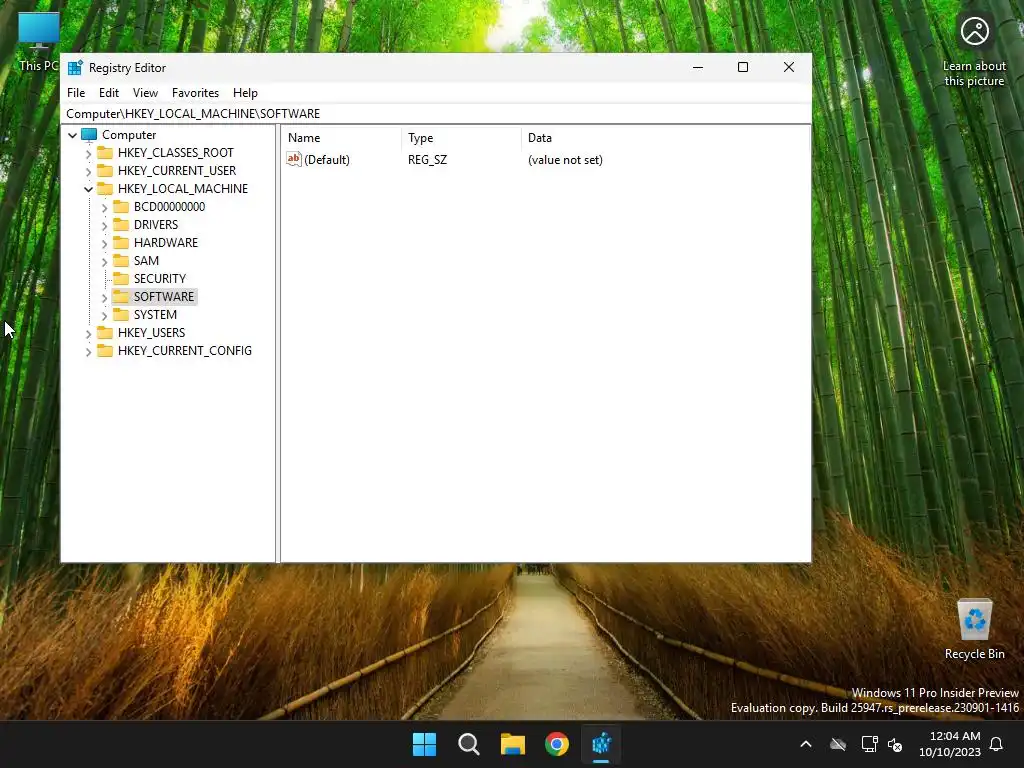Expand the HARDWARE key chevron
The height and width of the screenshot is (768, 1024).
pos(104,243)
